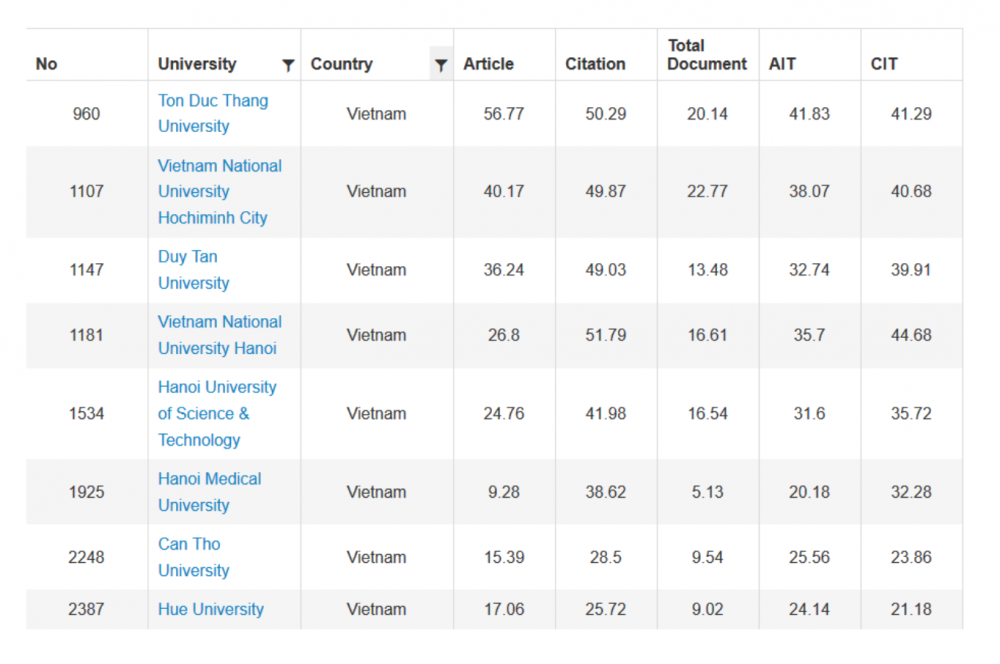
Task: Select Total Document value 16.61
Action: pos(707,335)
